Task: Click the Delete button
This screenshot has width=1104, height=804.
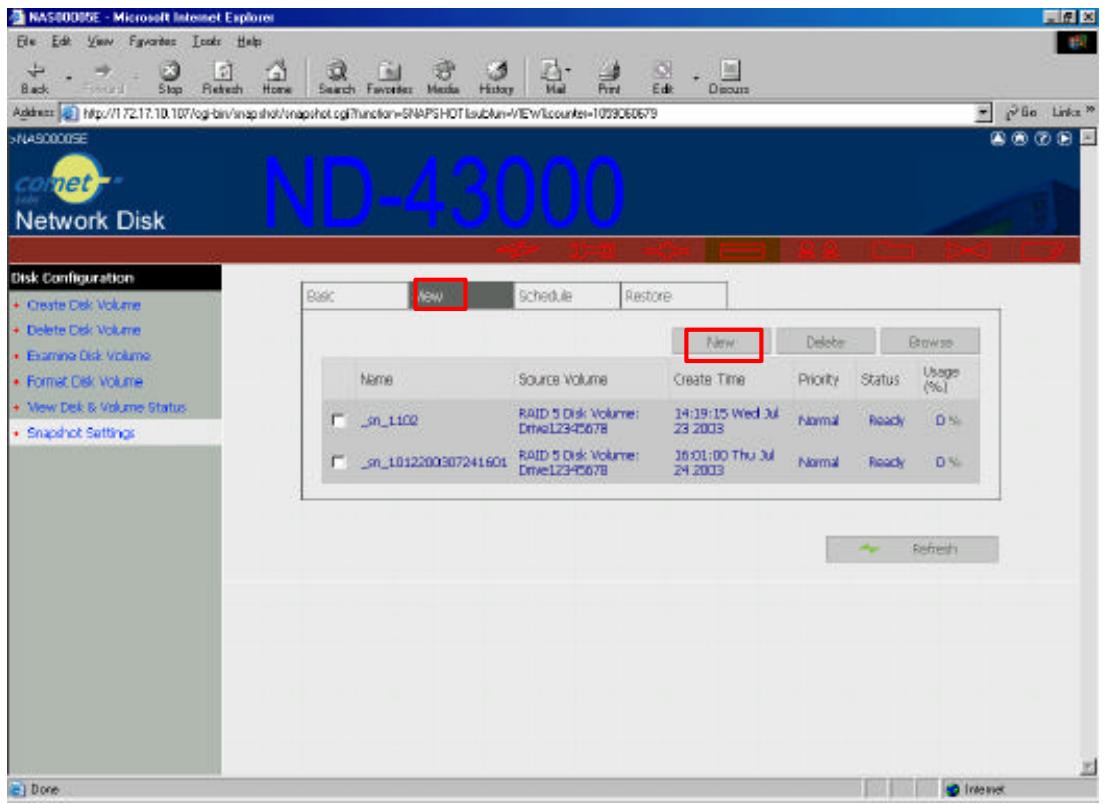Action: point(825,342)
